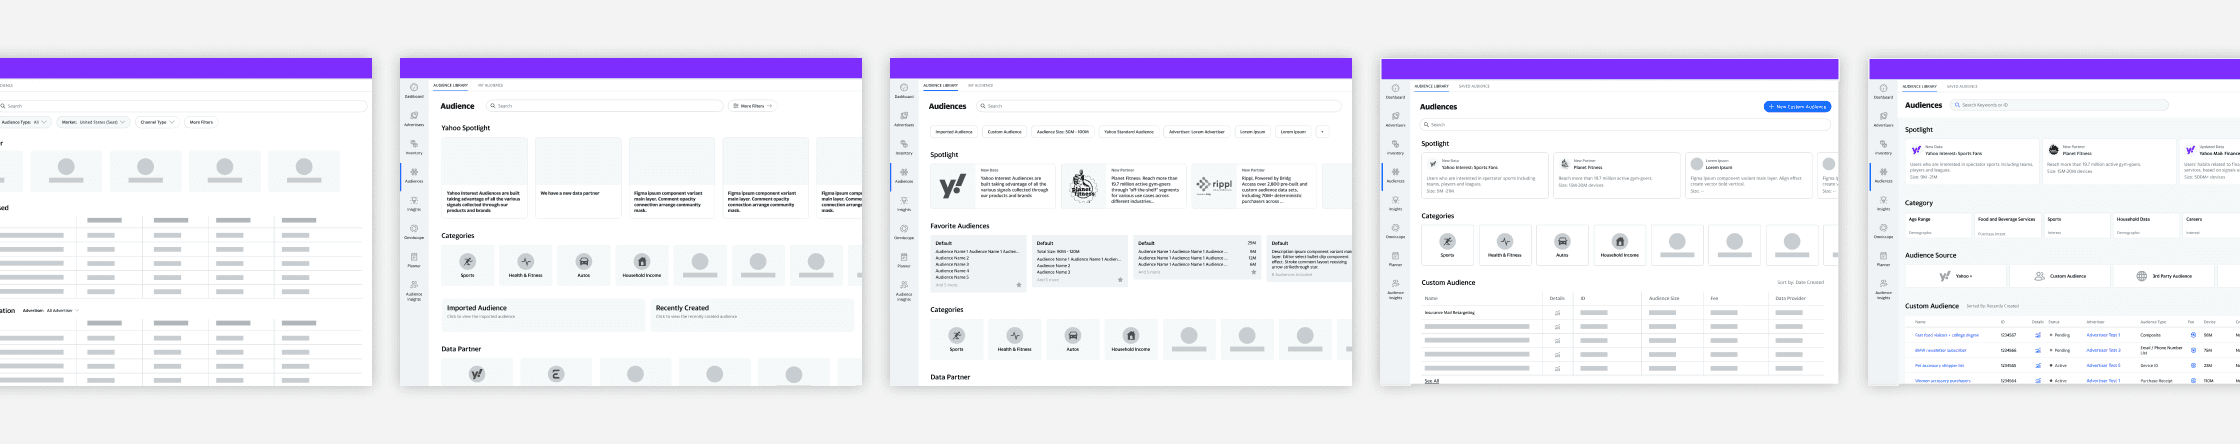
Task: Click Custom Audience filter chip in Favorite Audiences mockup
Action: click(1004, 131)
